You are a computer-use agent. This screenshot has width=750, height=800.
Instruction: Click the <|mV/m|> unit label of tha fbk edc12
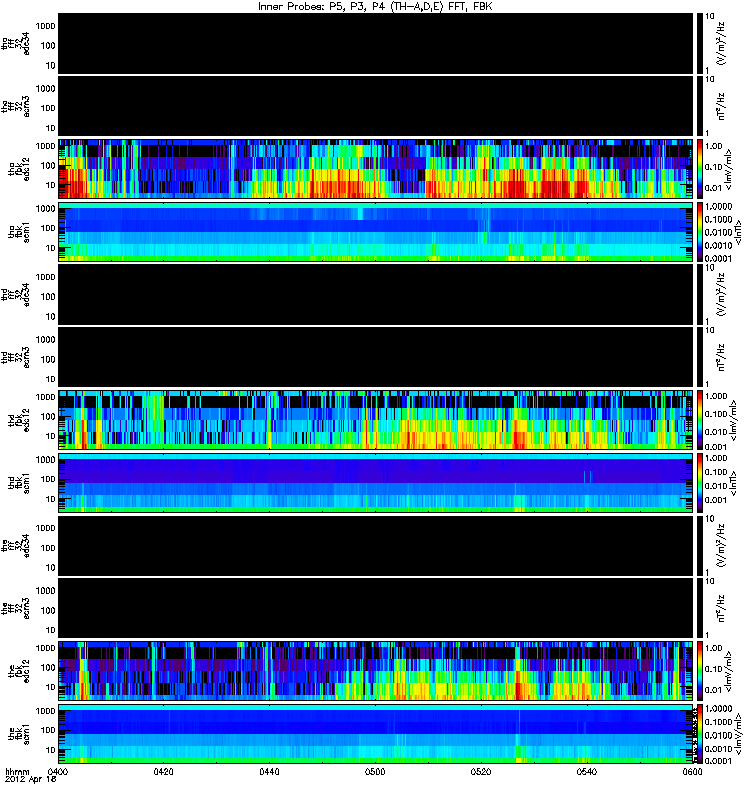tap(728, 169)
